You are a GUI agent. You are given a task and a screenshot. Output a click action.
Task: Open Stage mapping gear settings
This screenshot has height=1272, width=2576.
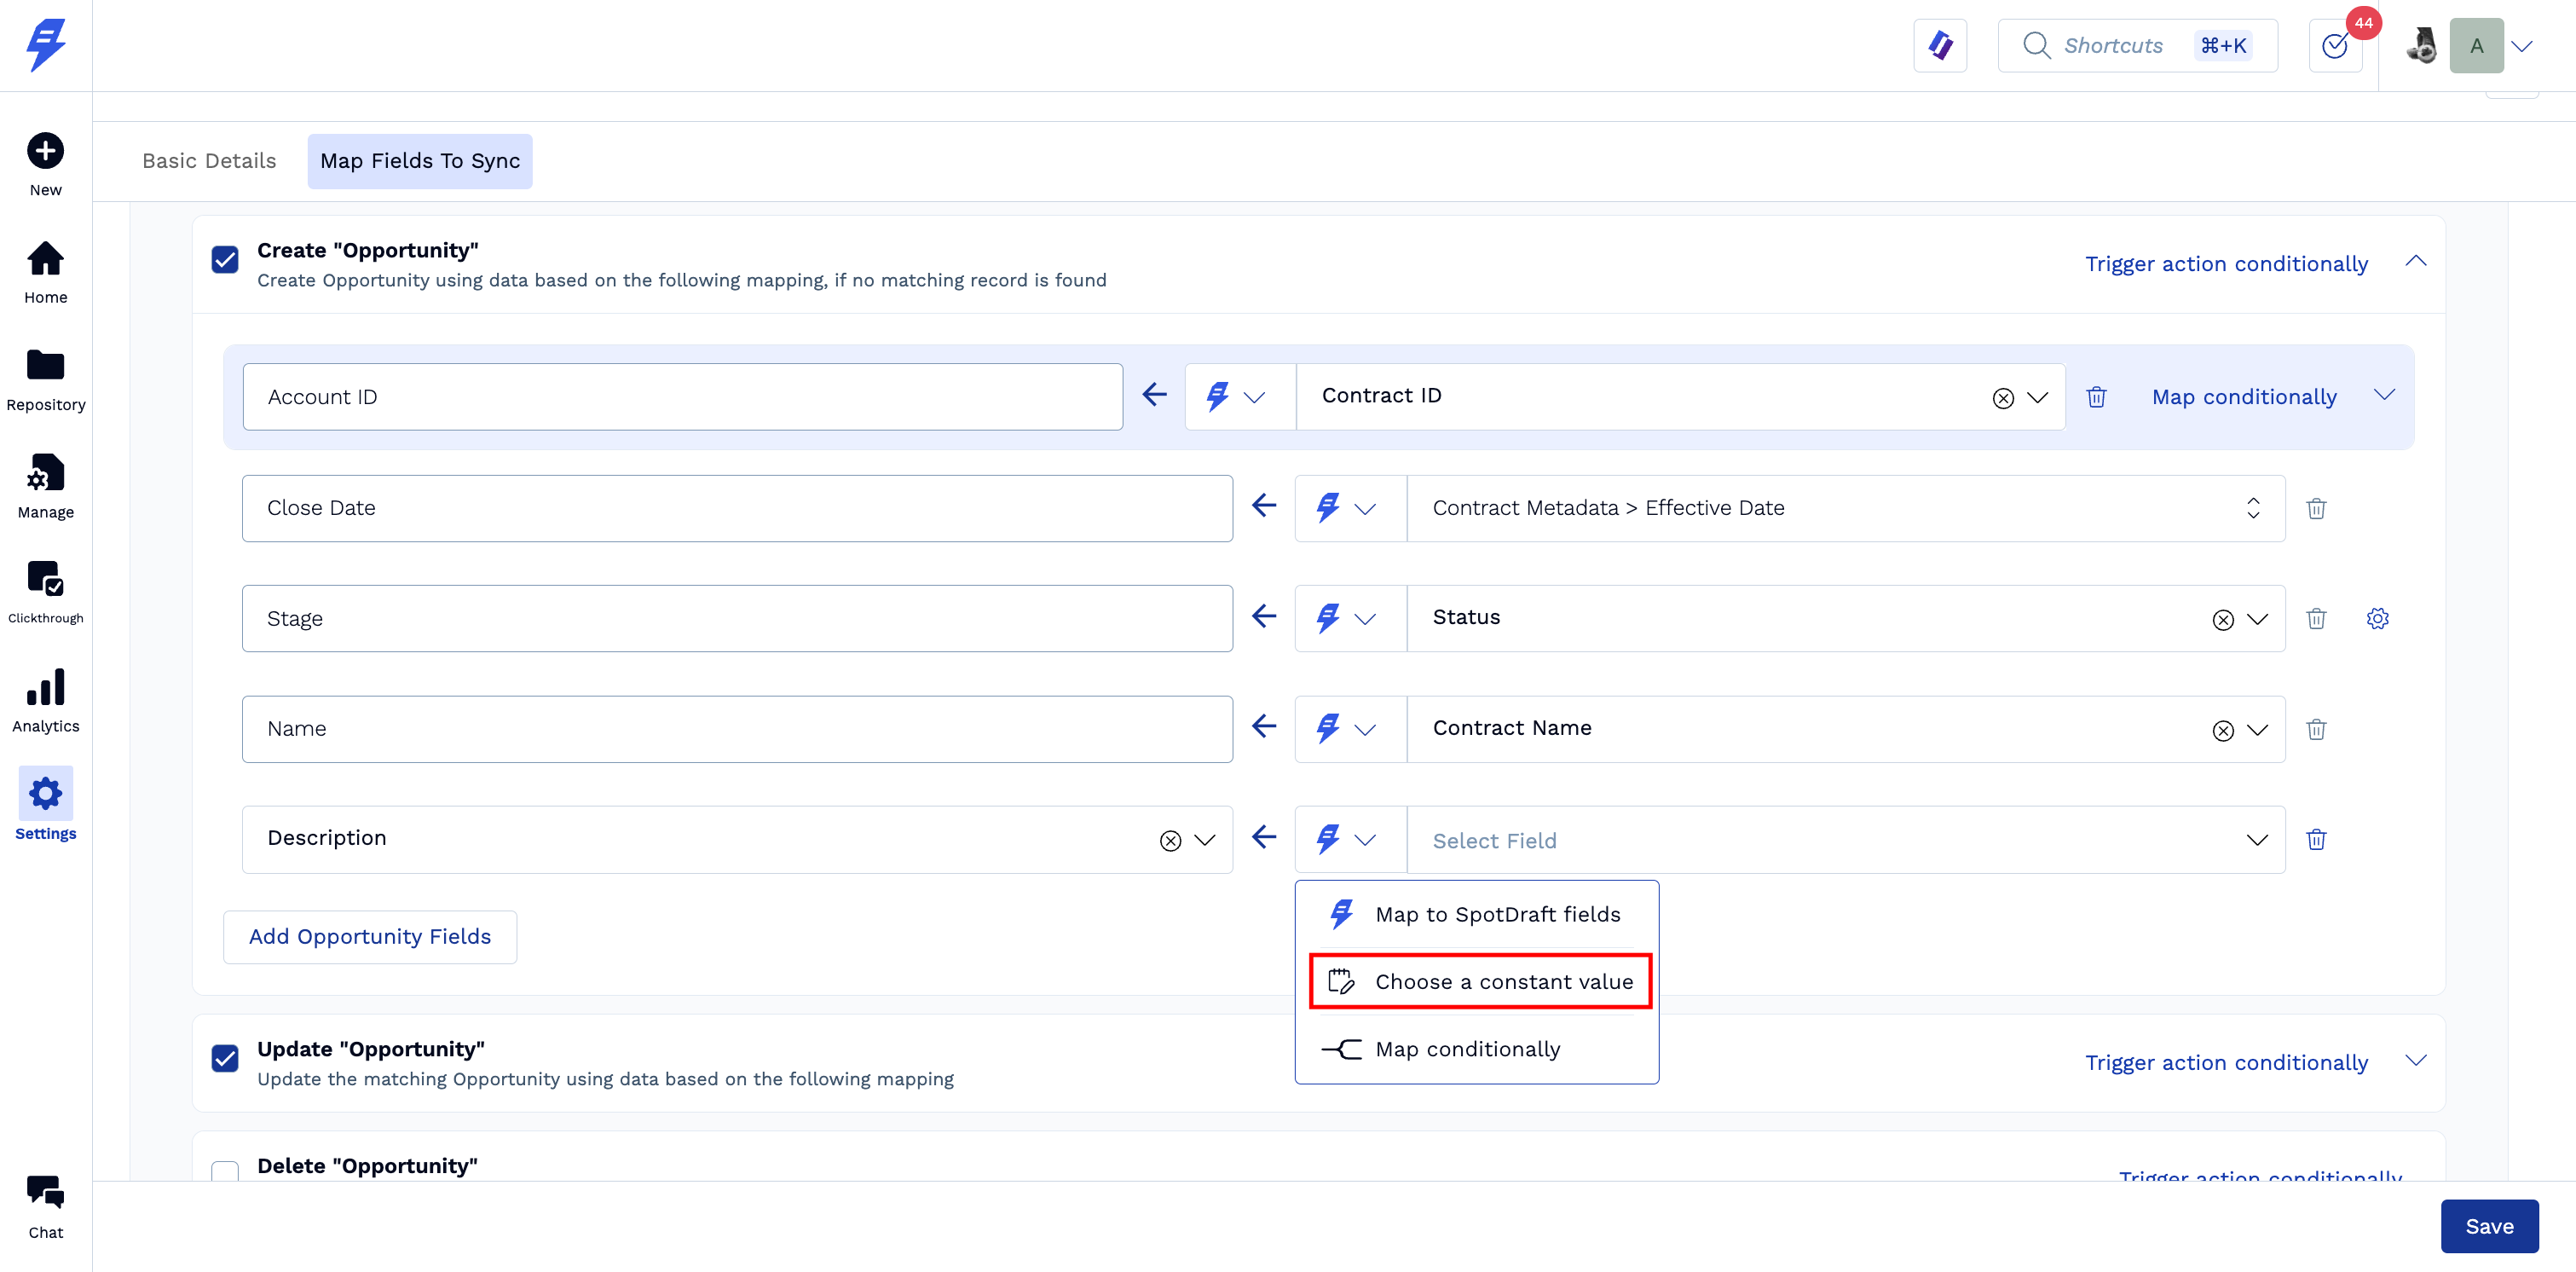2377,619
